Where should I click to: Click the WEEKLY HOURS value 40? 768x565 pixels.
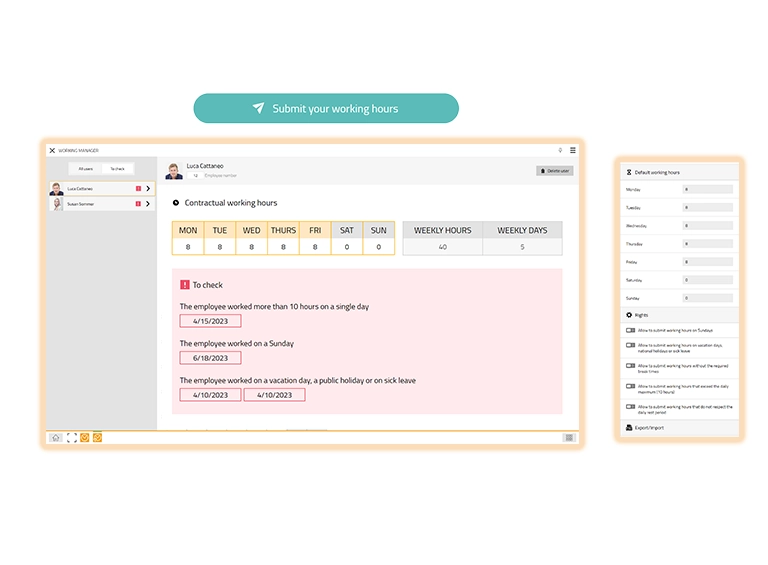coord(443,247)
